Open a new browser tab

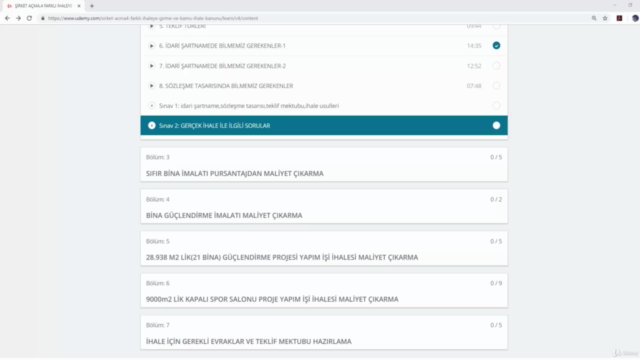tap(92, 6)
